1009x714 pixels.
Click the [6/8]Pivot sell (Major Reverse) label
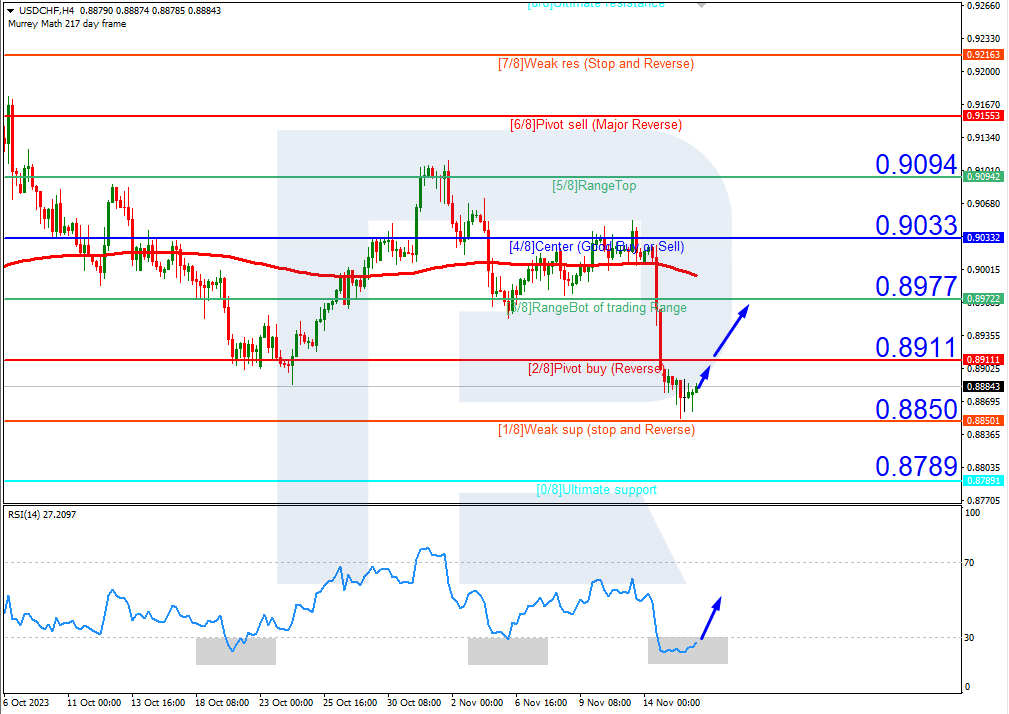pos(596,124)
